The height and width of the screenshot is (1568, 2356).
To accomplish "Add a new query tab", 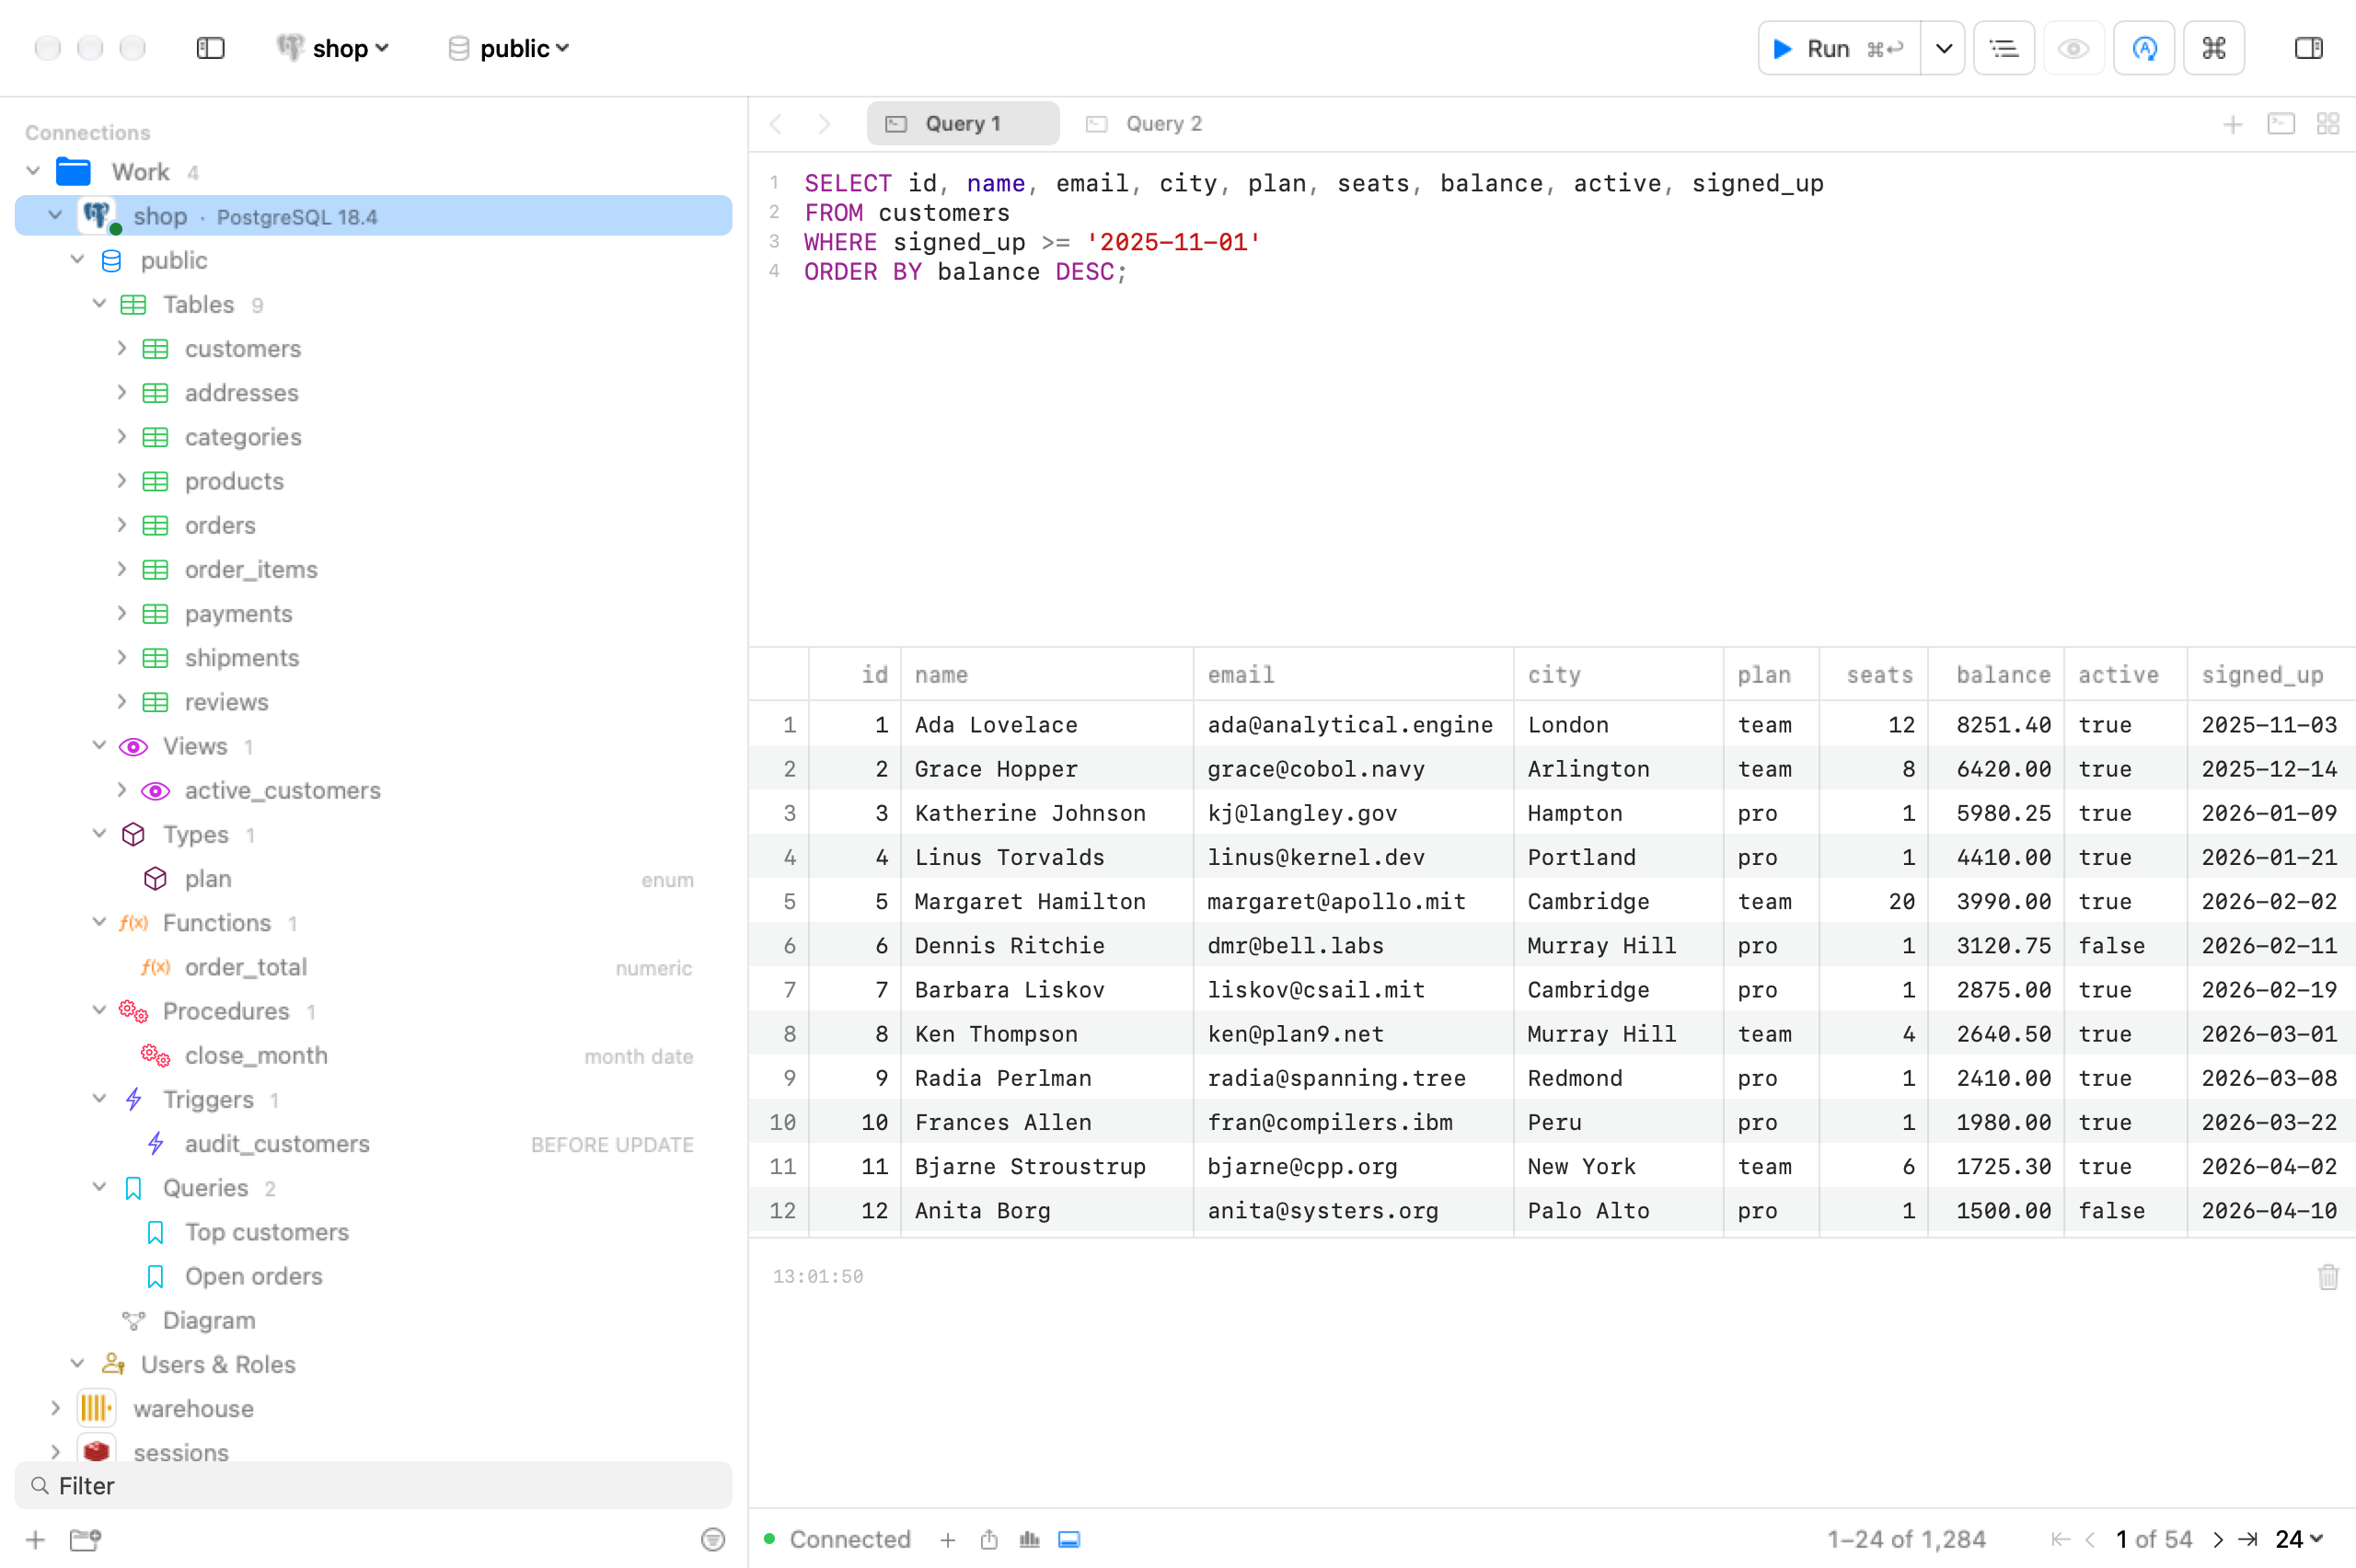I will (2233, 124).
